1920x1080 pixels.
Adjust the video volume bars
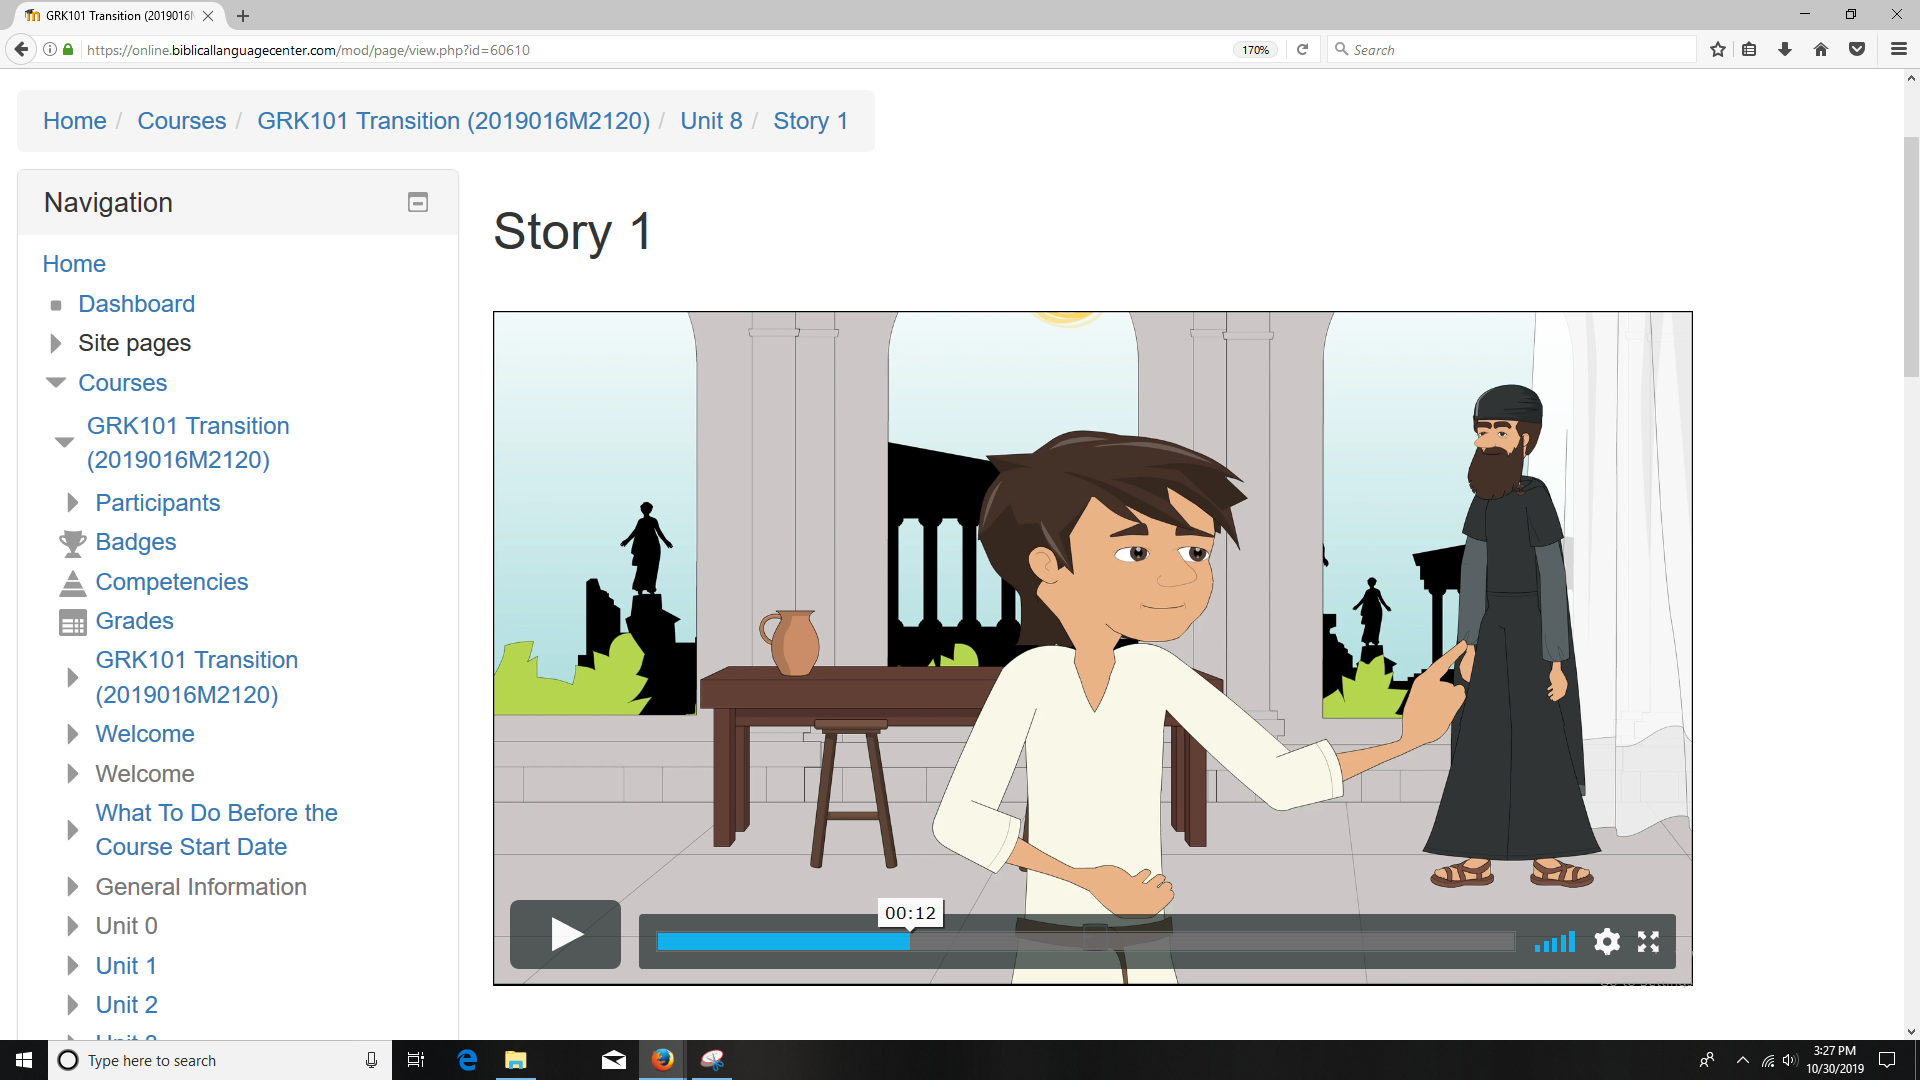coord(1555,942)
